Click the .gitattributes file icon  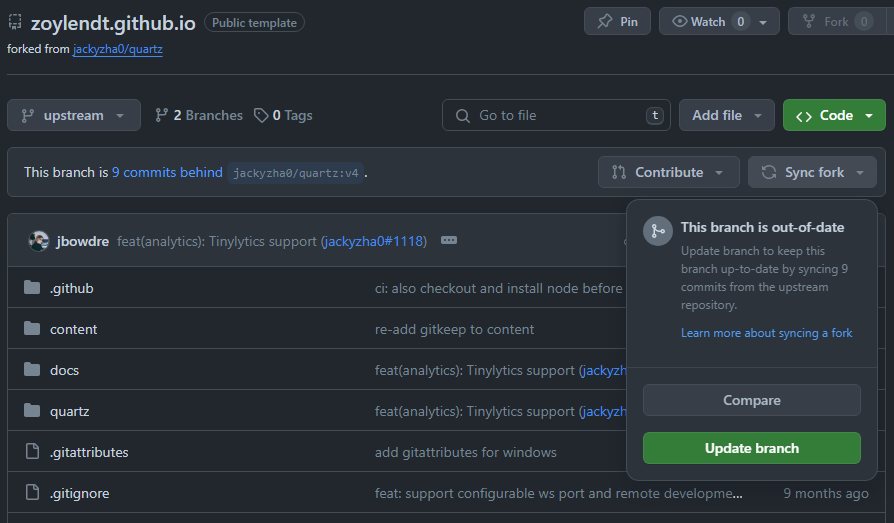tap(32, 452)
